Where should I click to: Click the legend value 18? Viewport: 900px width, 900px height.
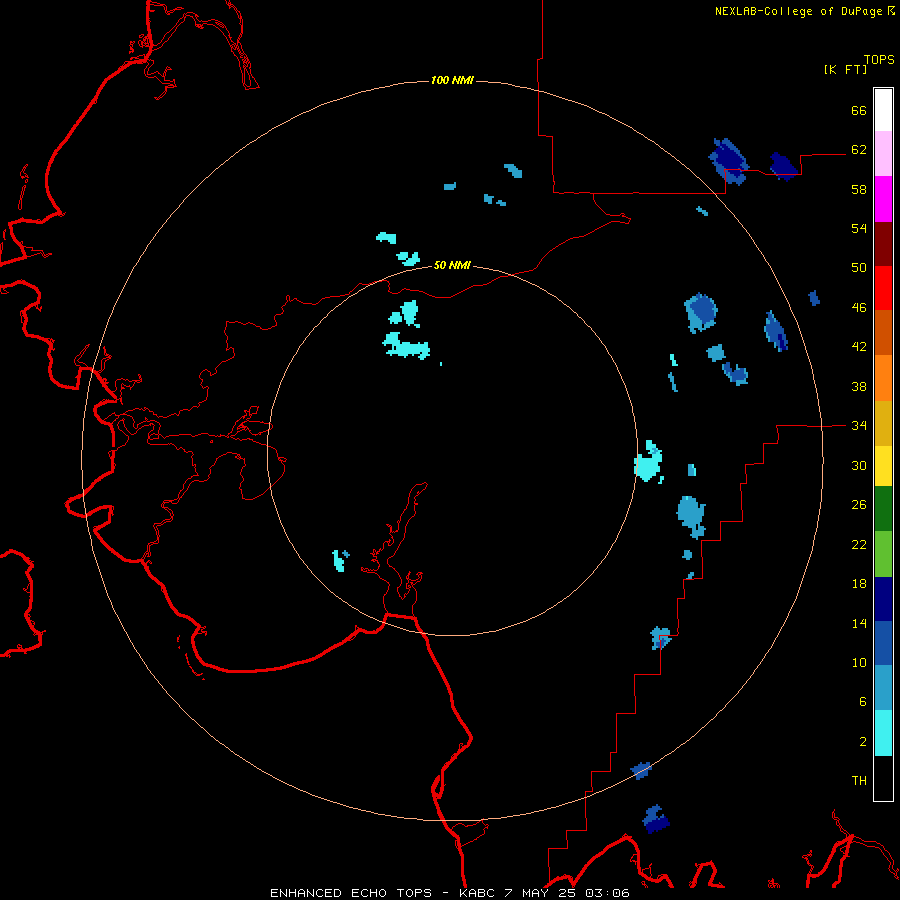pyautogui.click(x=859, y=584)
